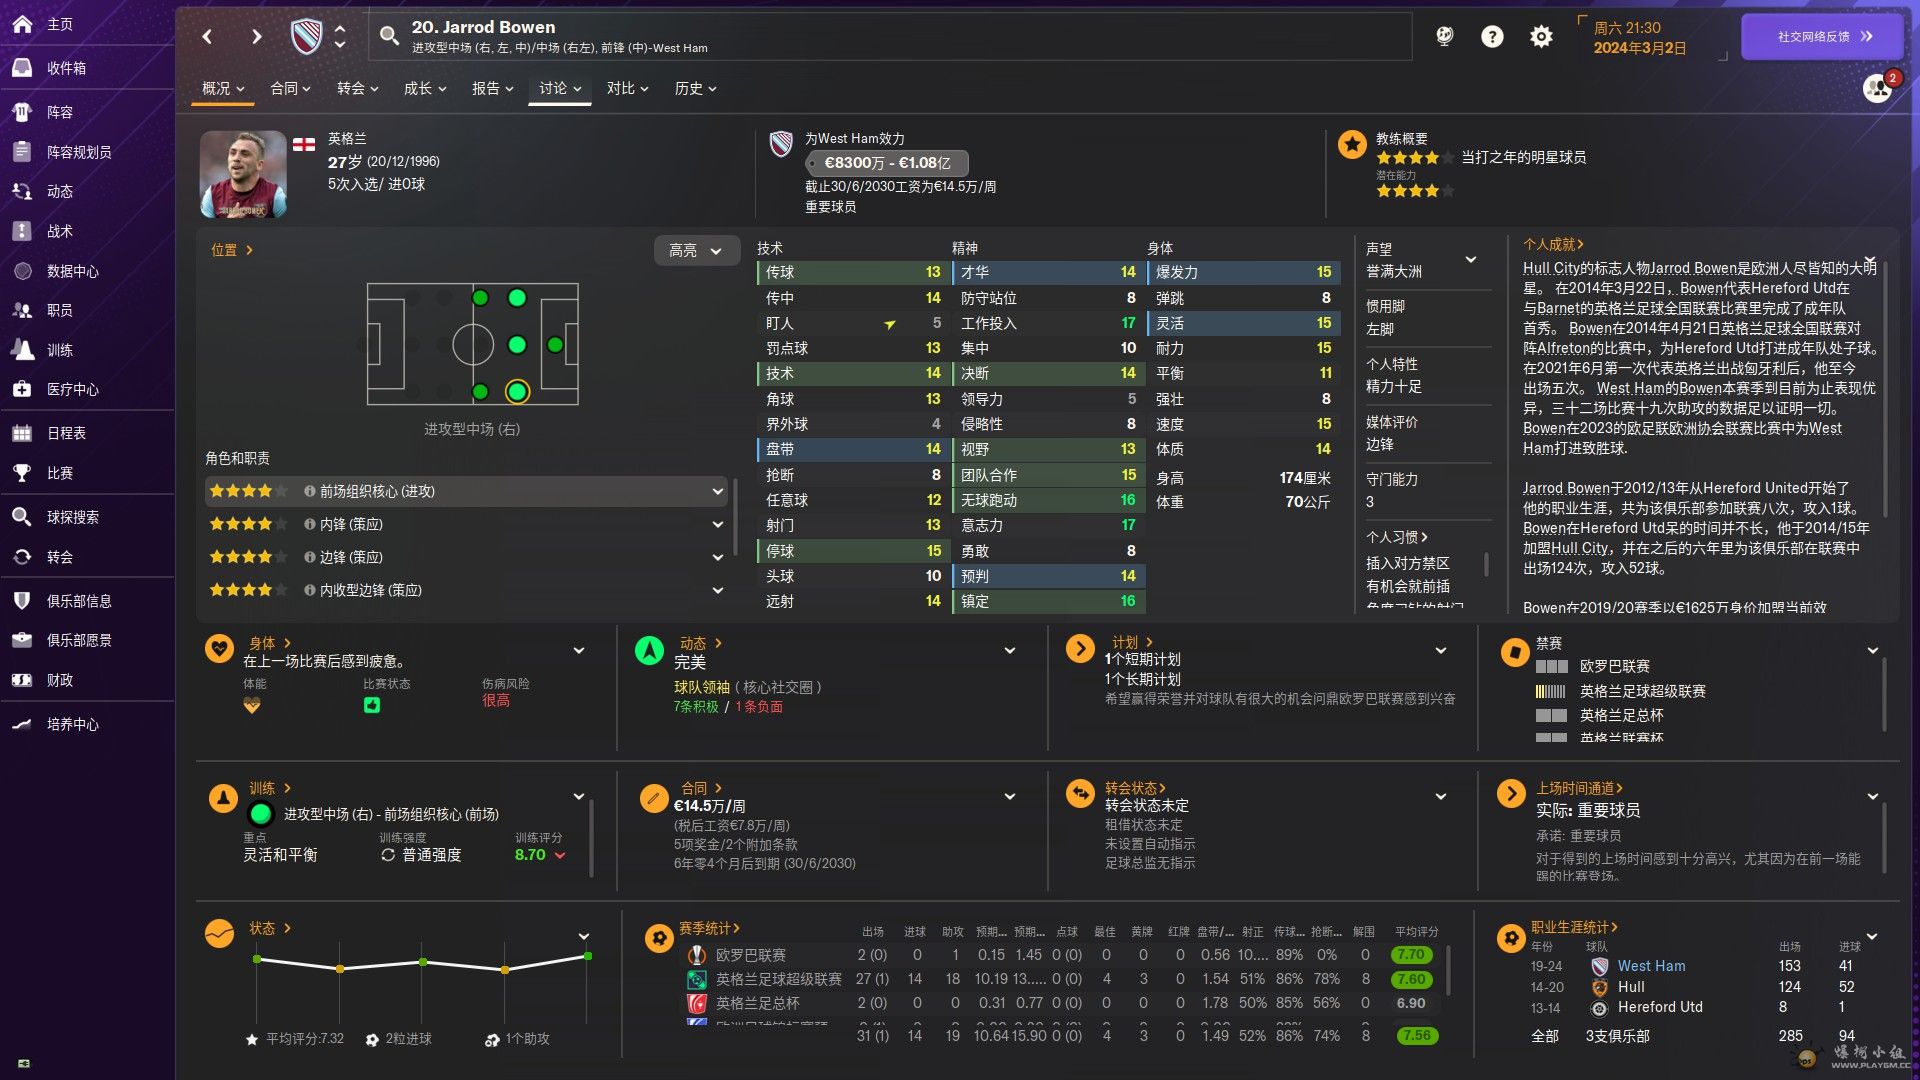This screenshot has width=1920, height=1080.
Task: Open the 日程表 schedule icon
Action: 22,433
